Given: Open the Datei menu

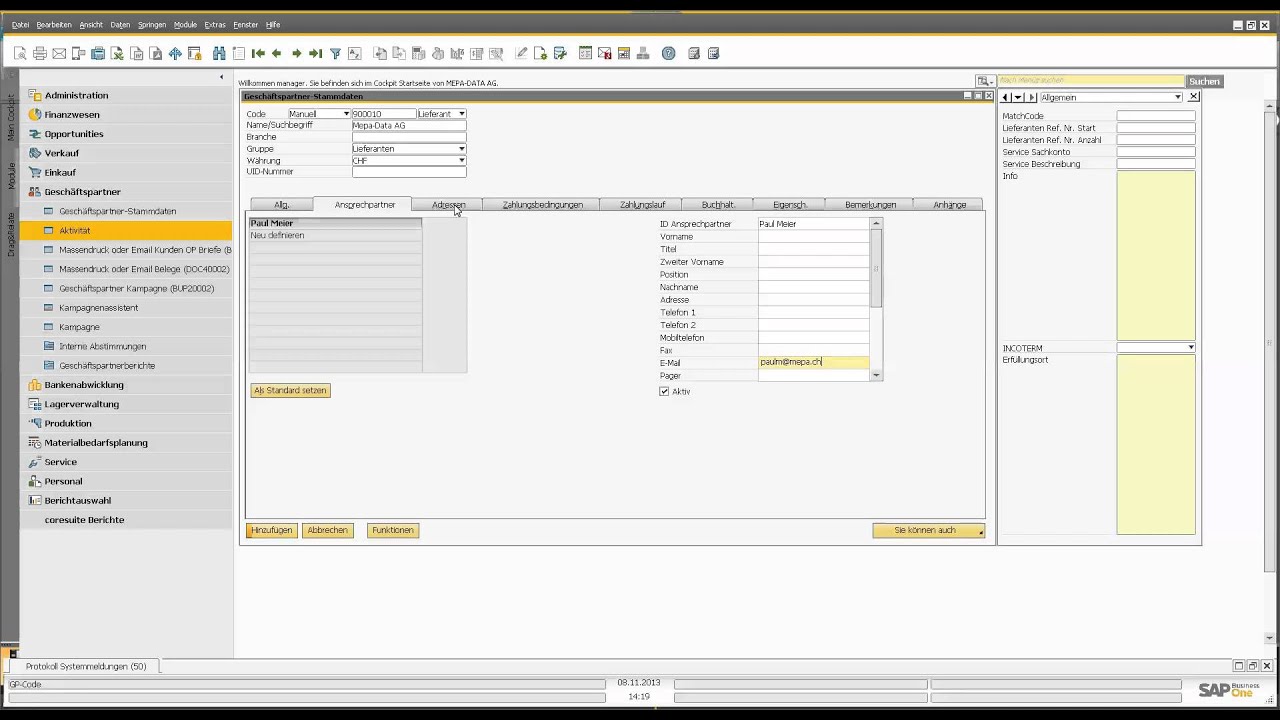Looking at the screenshot, I should click(20, 24).
